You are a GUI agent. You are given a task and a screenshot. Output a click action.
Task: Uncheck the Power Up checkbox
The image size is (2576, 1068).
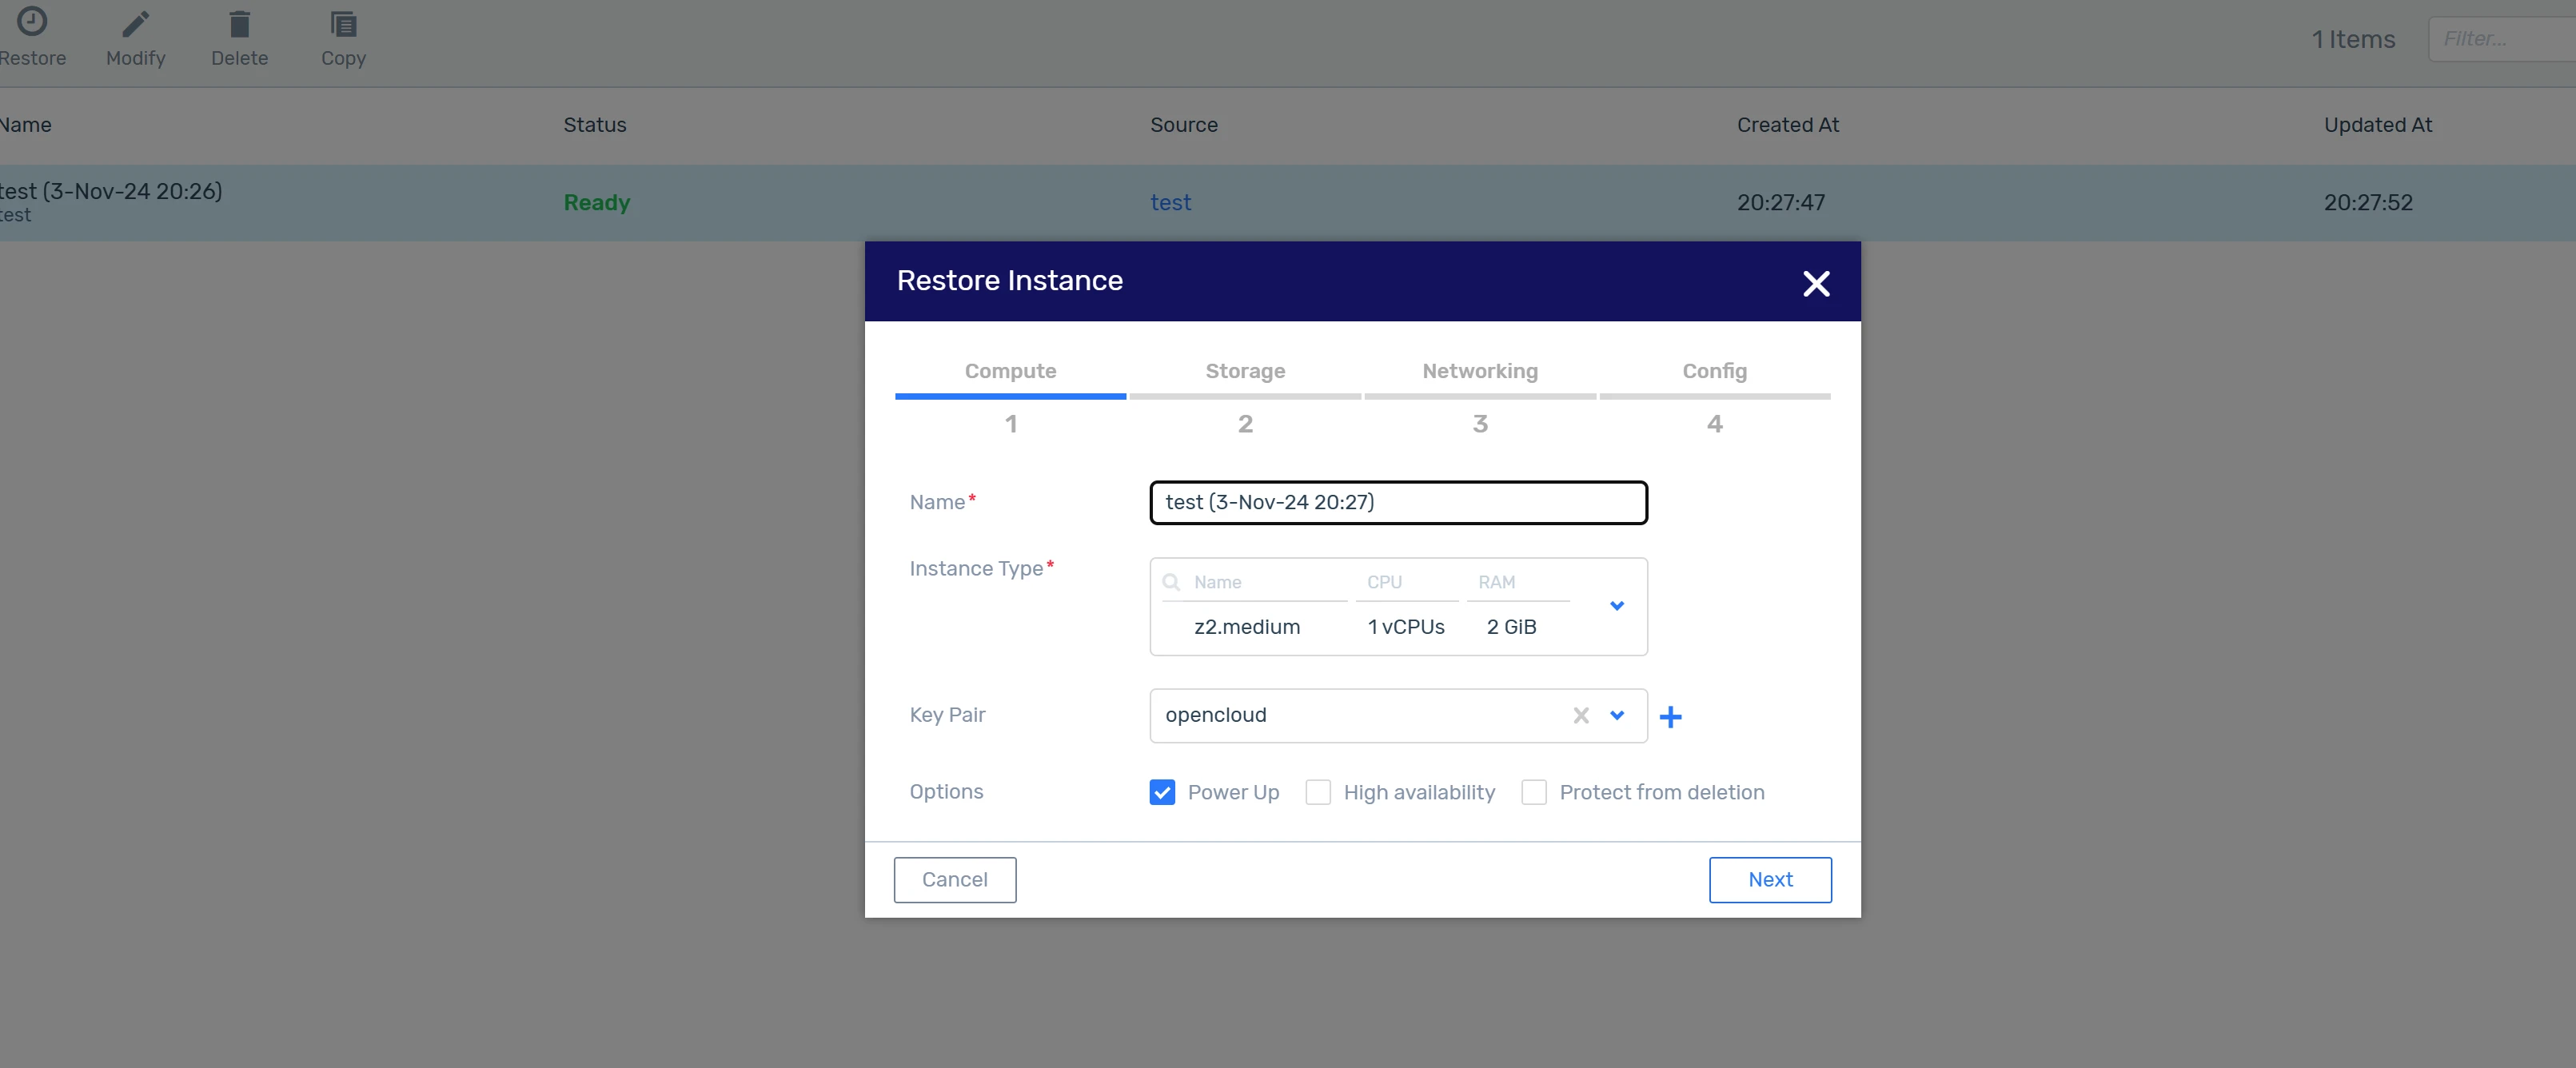click(1162, 792)
